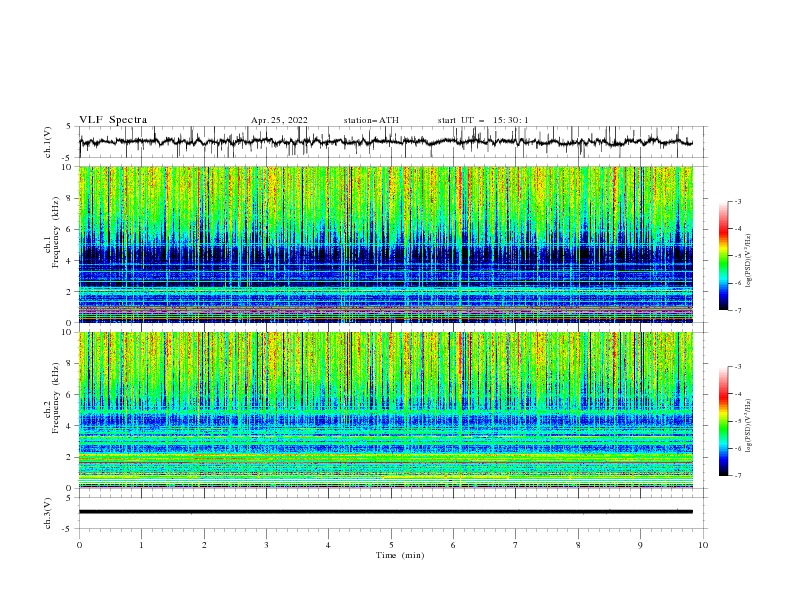Click the "-5" tick on the lower colorbar

coord(737,421)
